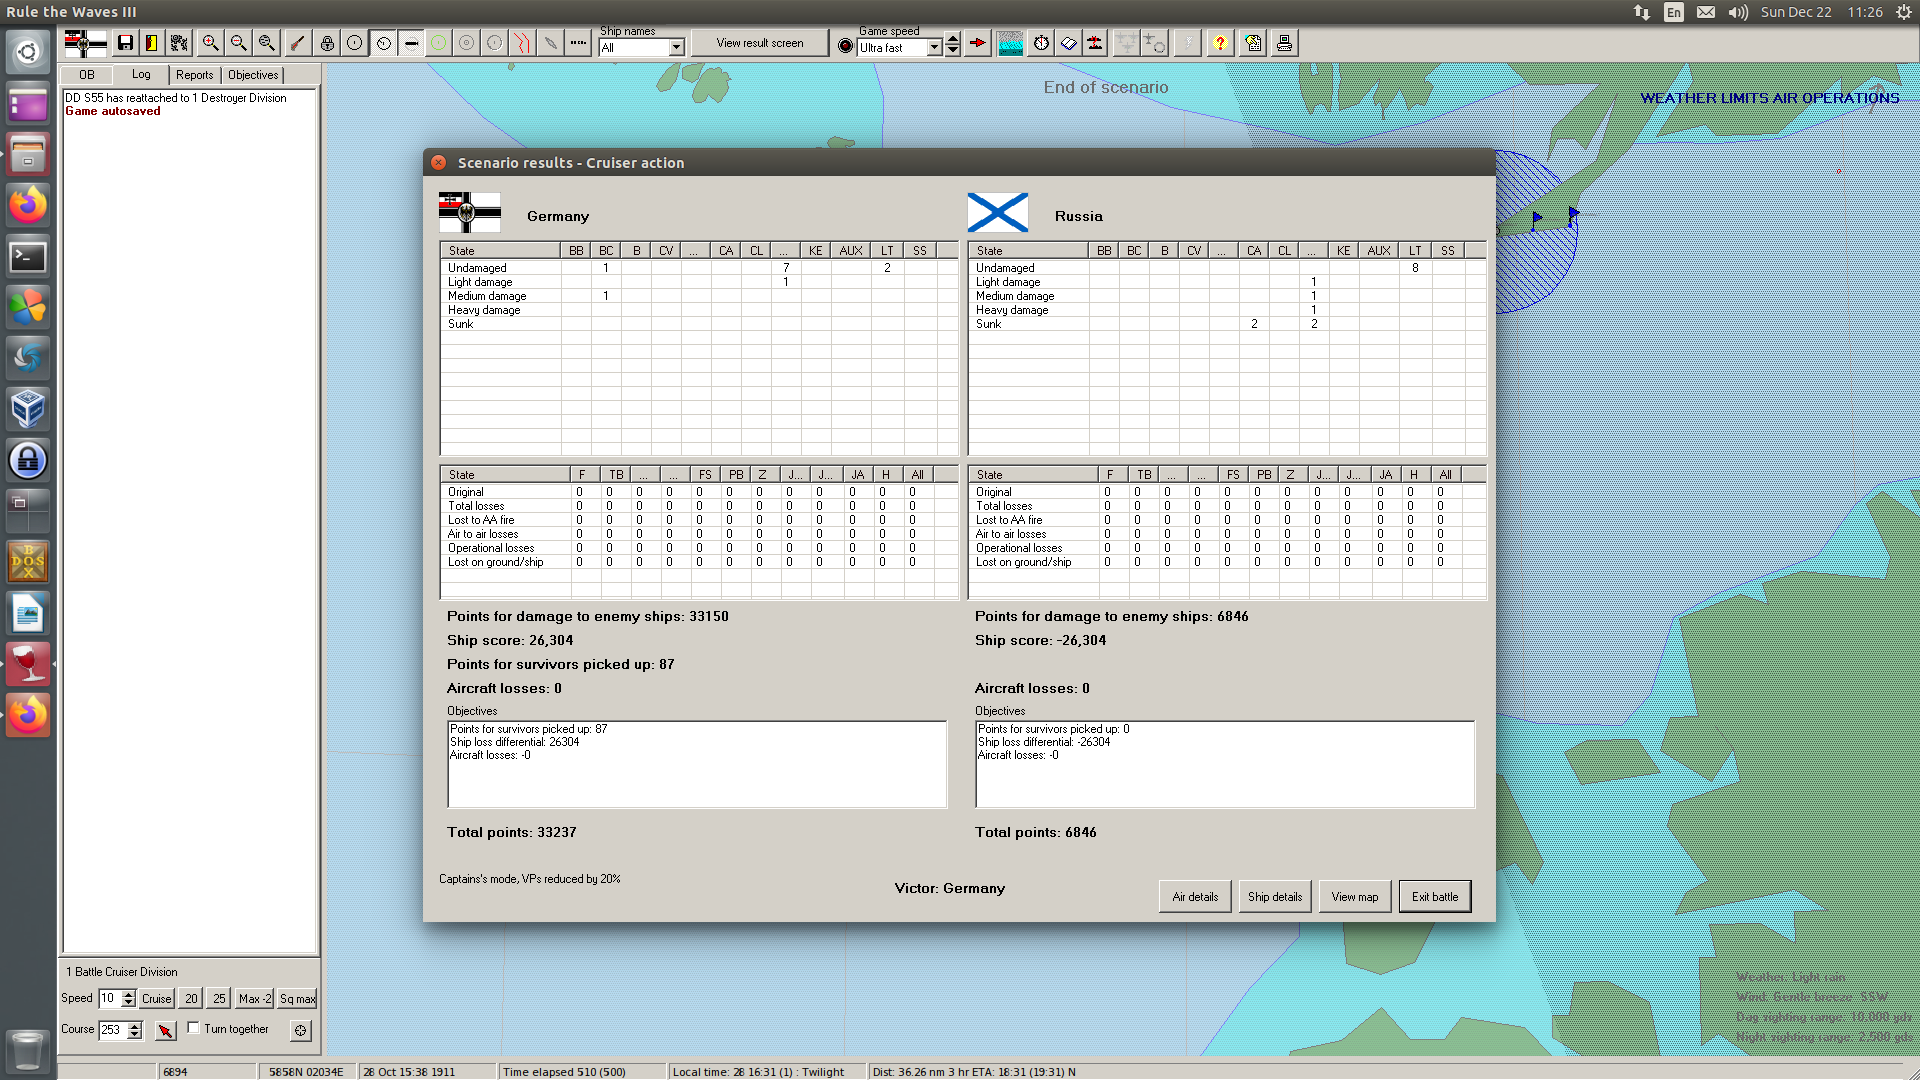Click the Exit battle button
Screen dimensions: 1920x1080
(x=1435, y=897)
